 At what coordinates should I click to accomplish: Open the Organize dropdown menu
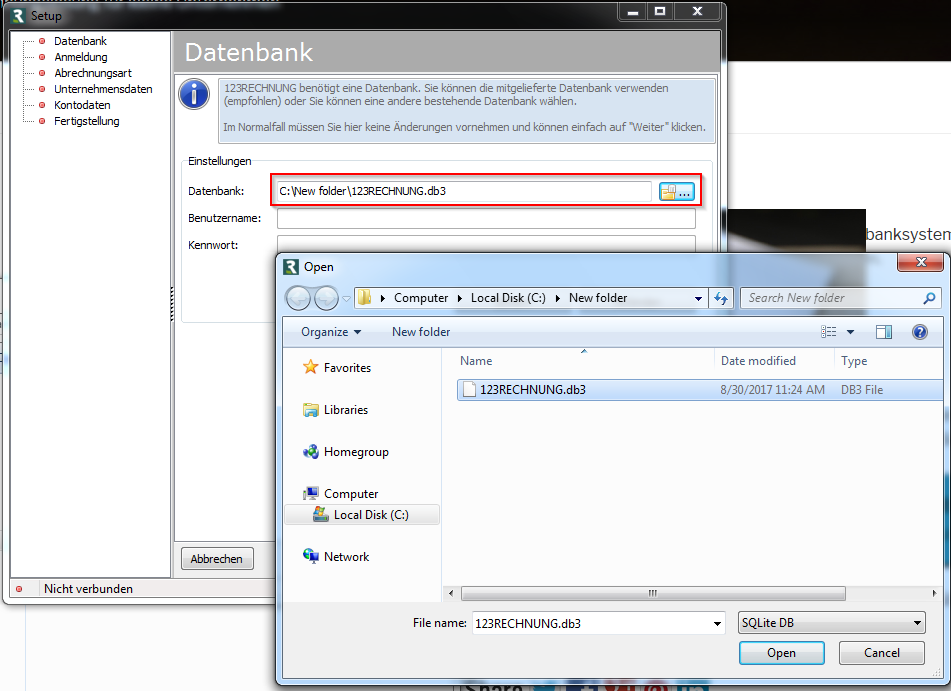tap(331, 332)
